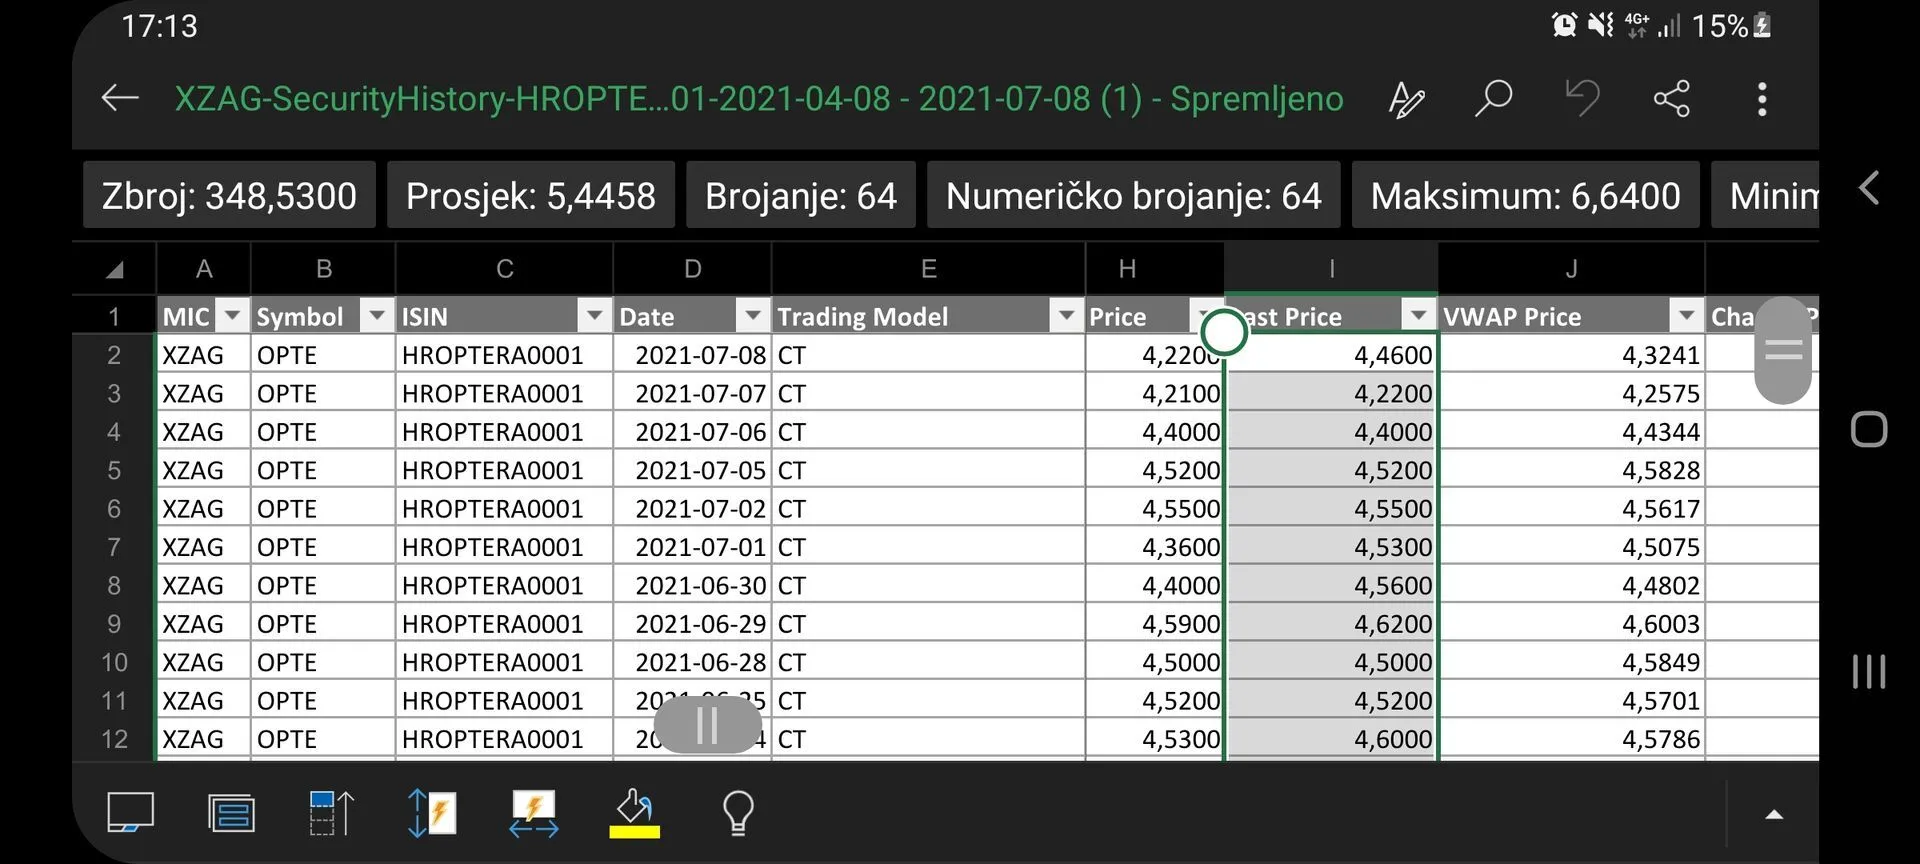Collapse the side panel chevron
The width and height of the screenshot is (1920, 864).
point(1869,188)
